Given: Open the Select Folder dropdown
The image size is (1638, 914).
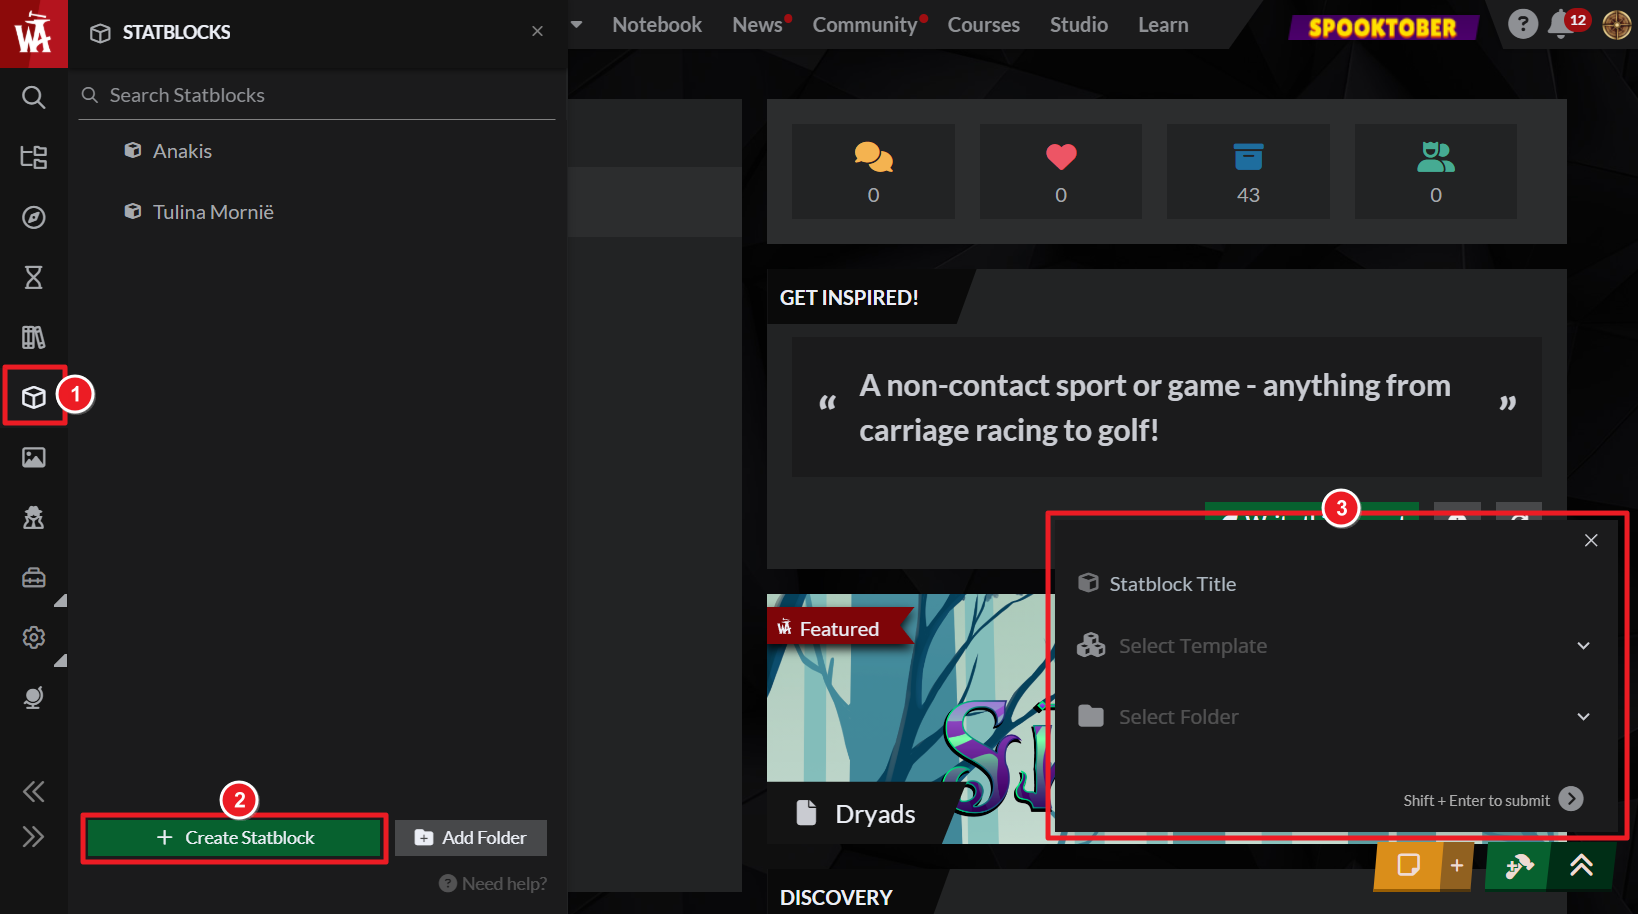Looking at the screenshot, I should coord(1335,717).
